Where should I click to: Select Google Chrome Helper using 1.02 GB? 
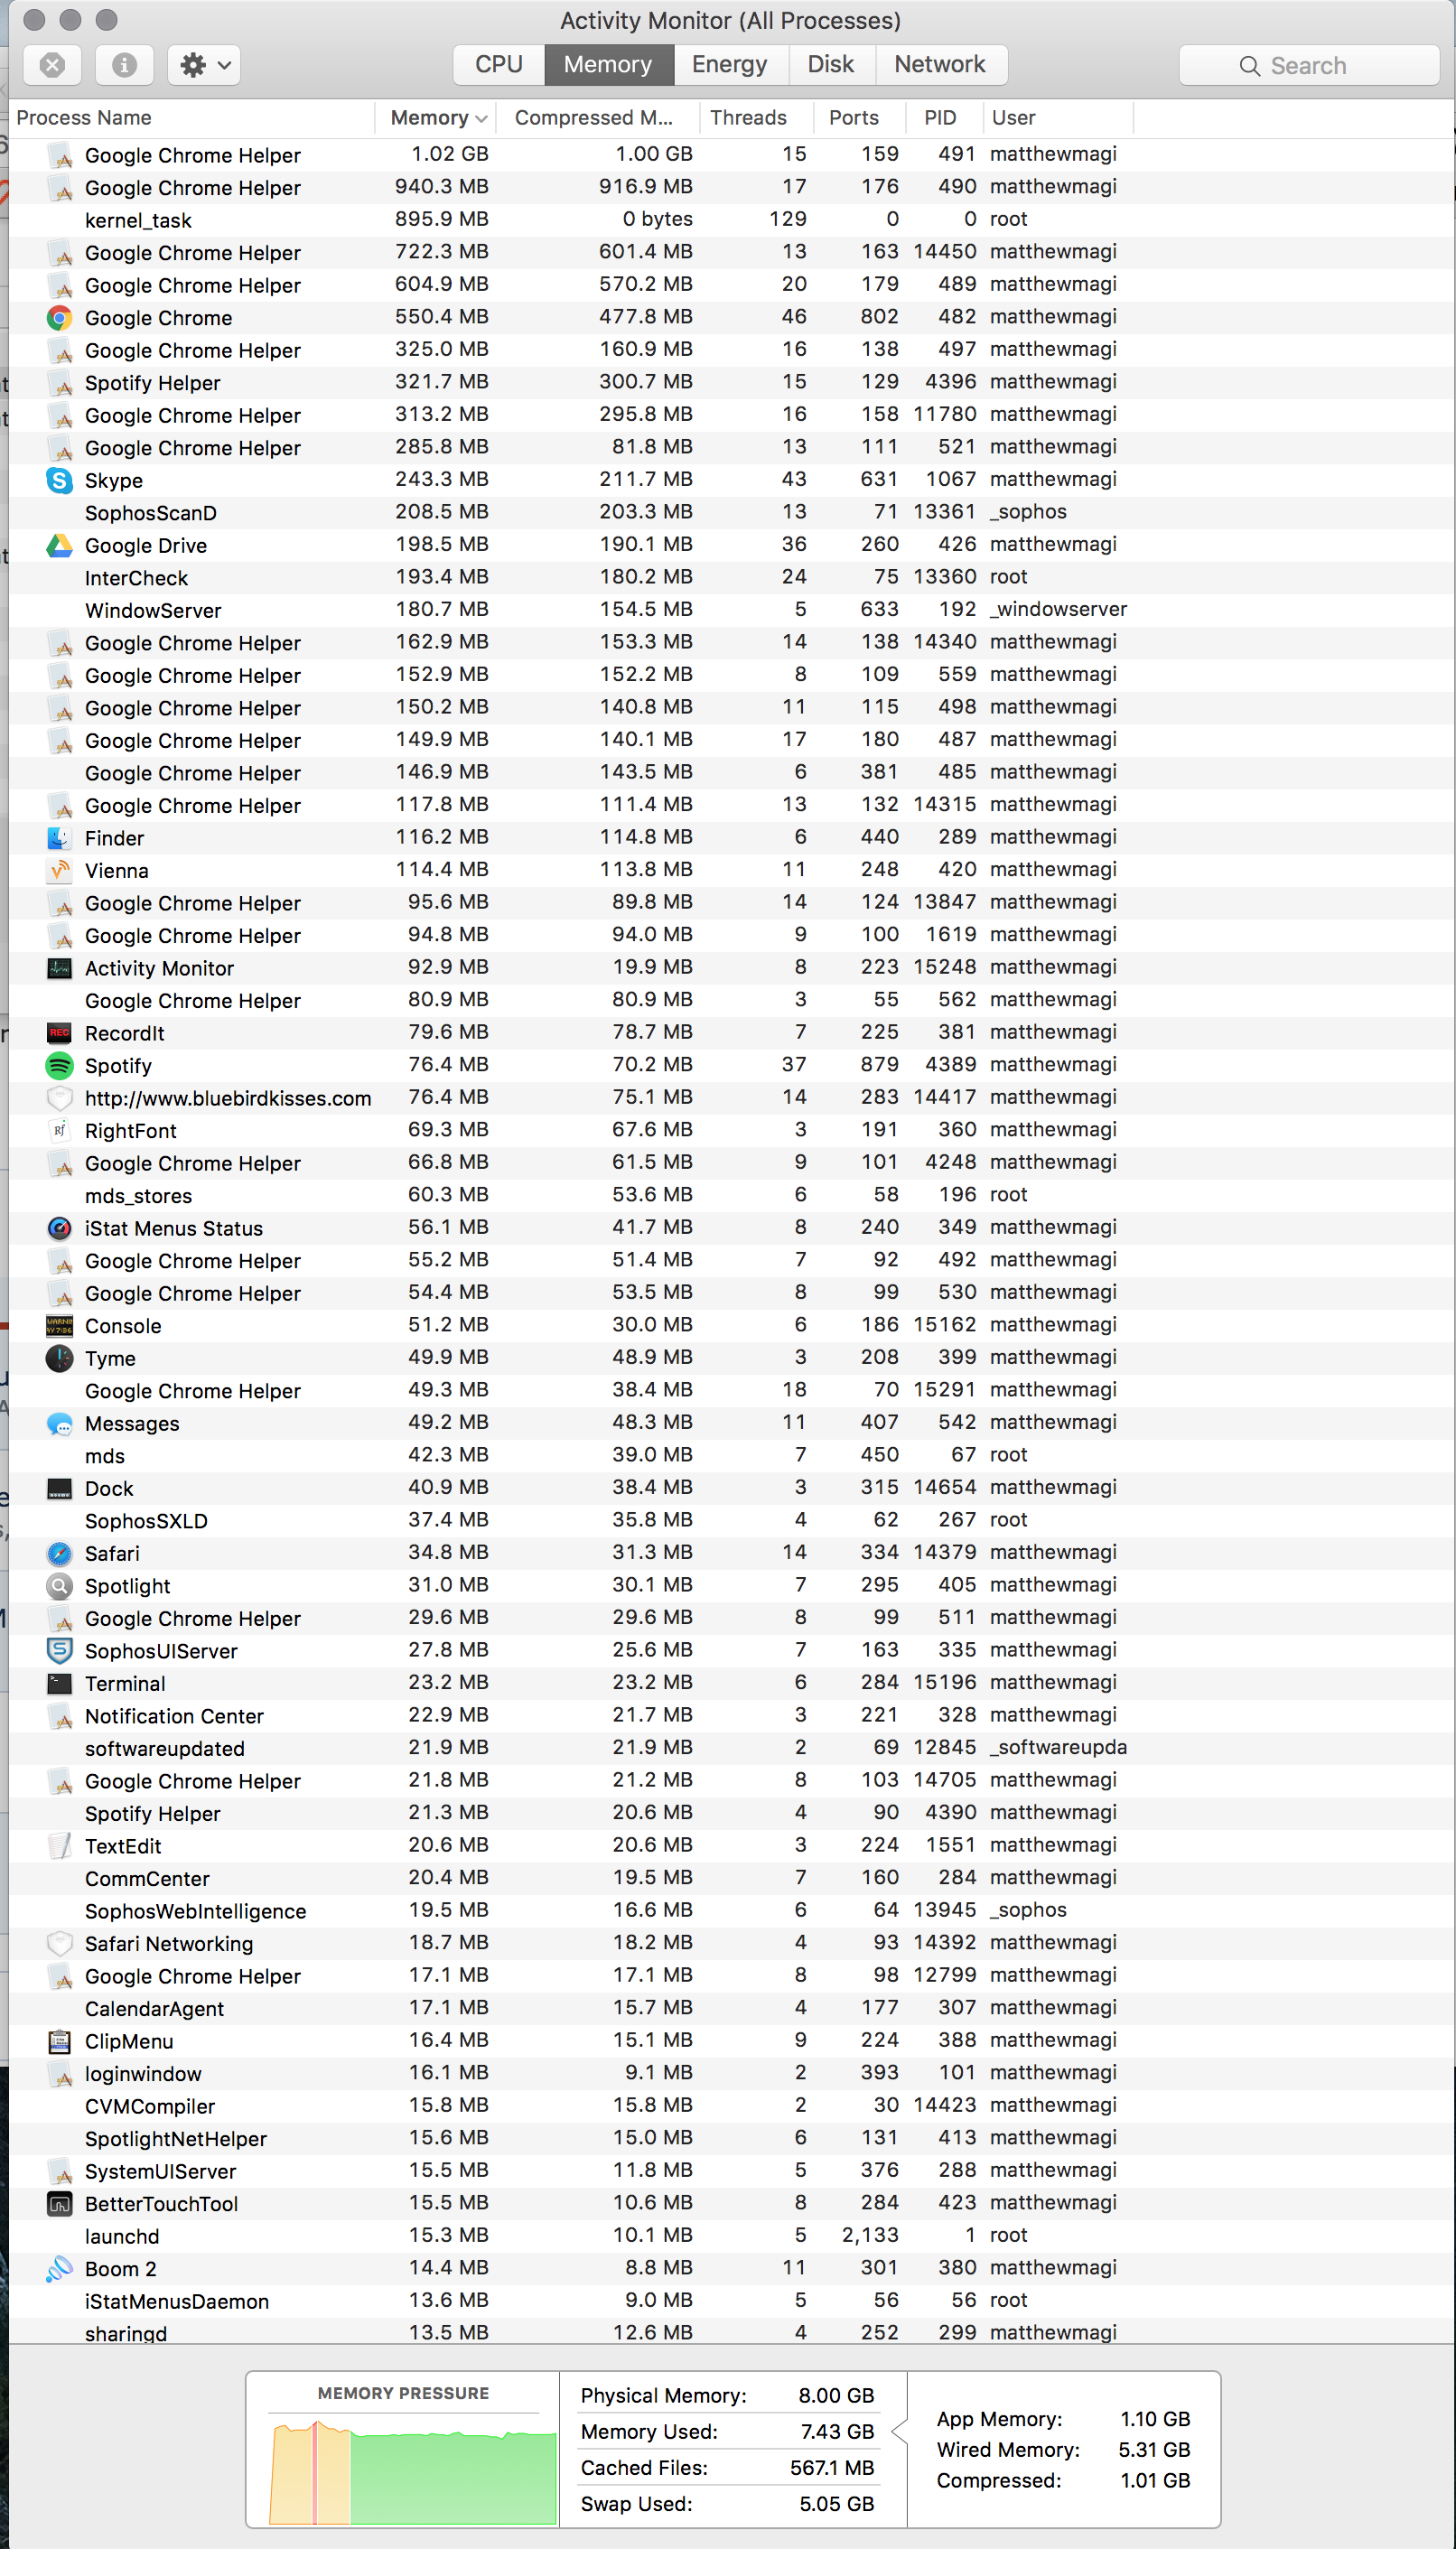[x=732, y=155]
